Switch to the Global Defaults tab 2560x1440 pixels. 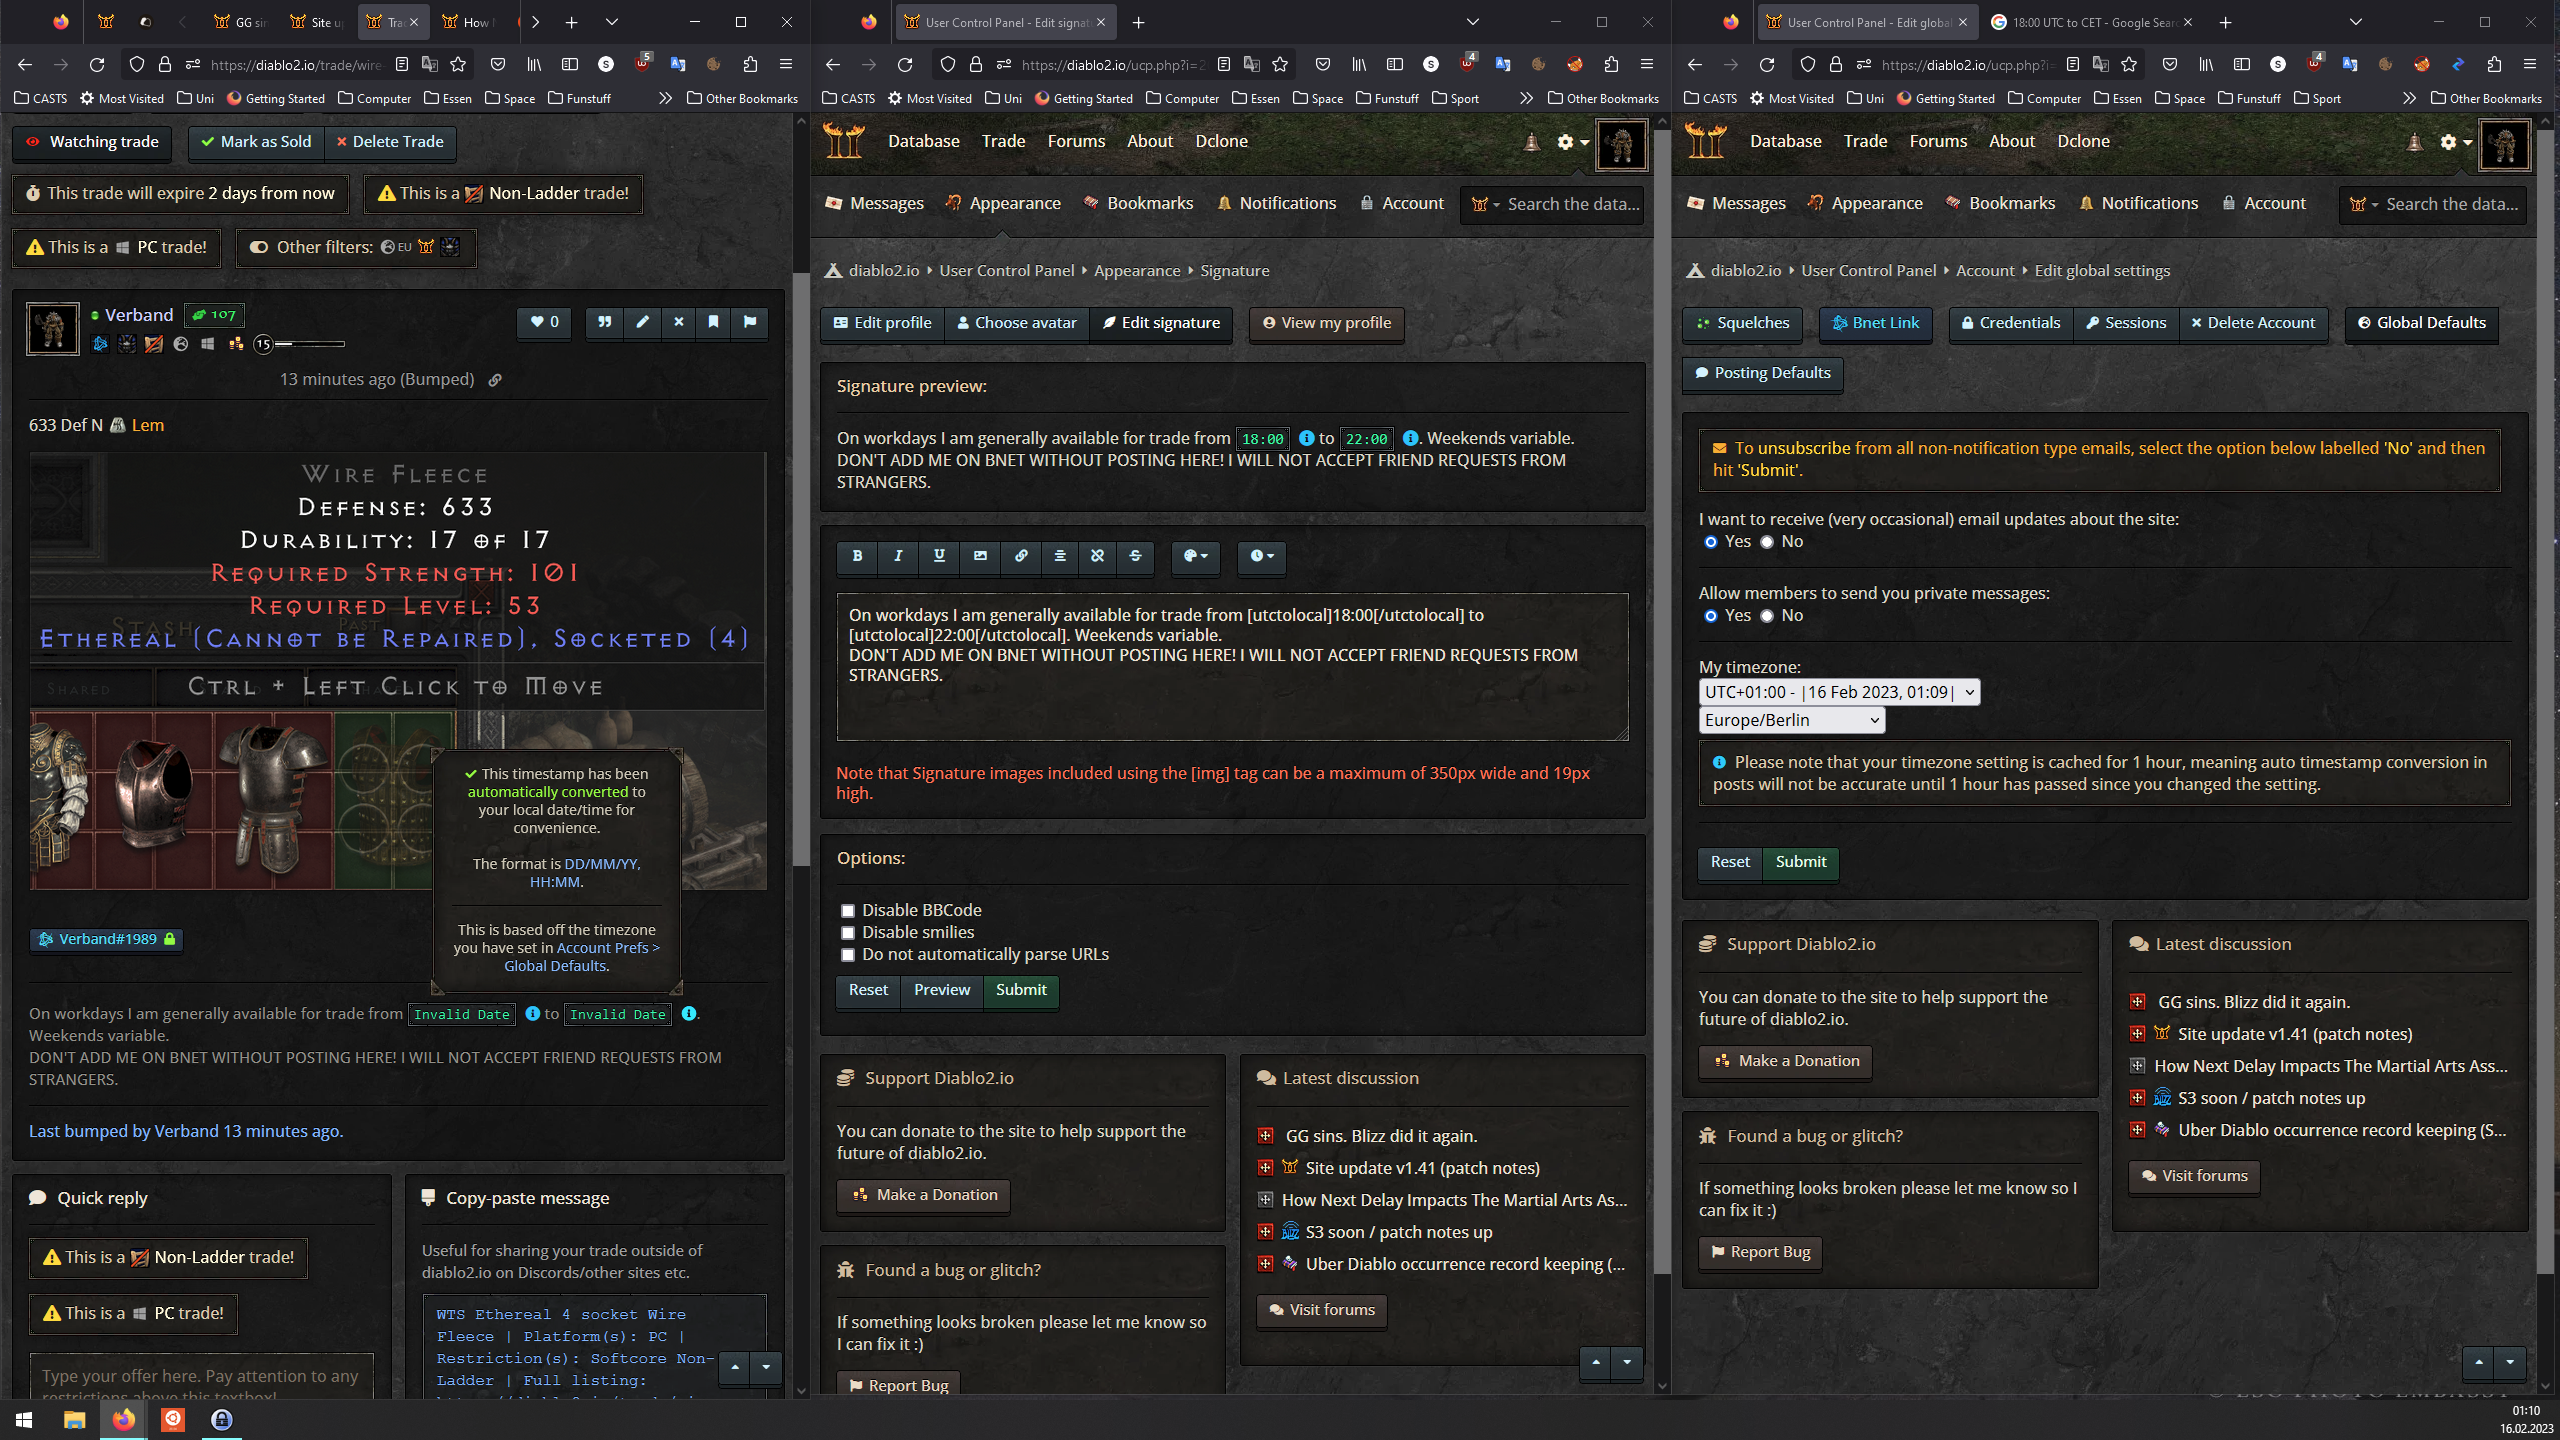[2420, 323]
